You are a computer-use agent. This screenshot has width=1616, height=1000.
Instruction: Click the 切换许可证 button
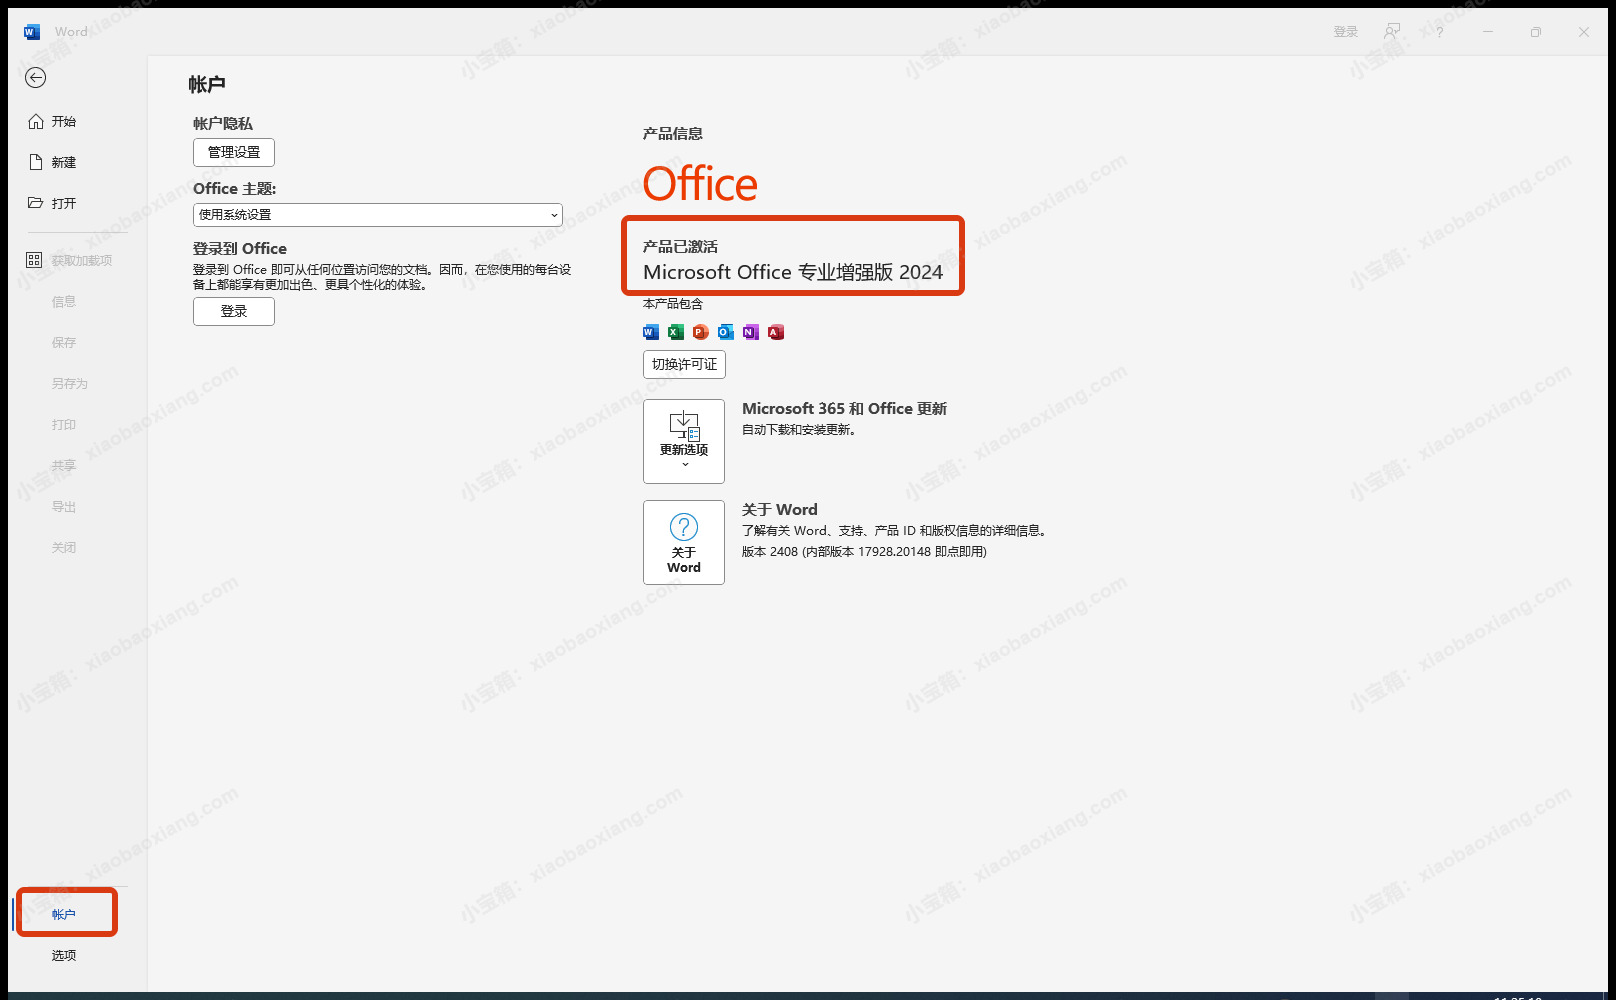click(684, 364)
